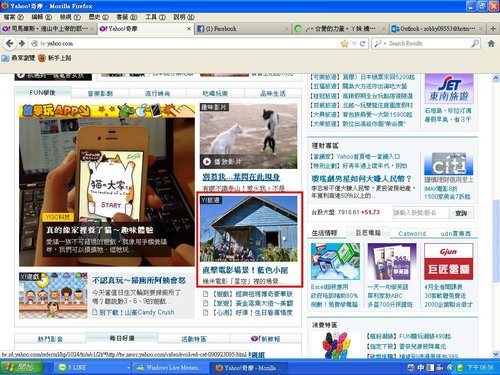Open the 書籤 menu
500x375 pixels.
click(x=127, y=17)
